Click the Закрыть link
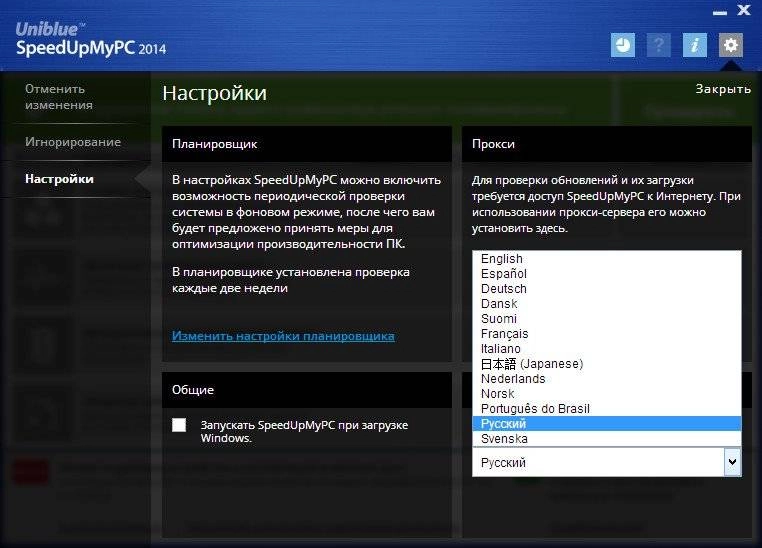This screenshot has height=548, width=762. coord(723,89)
